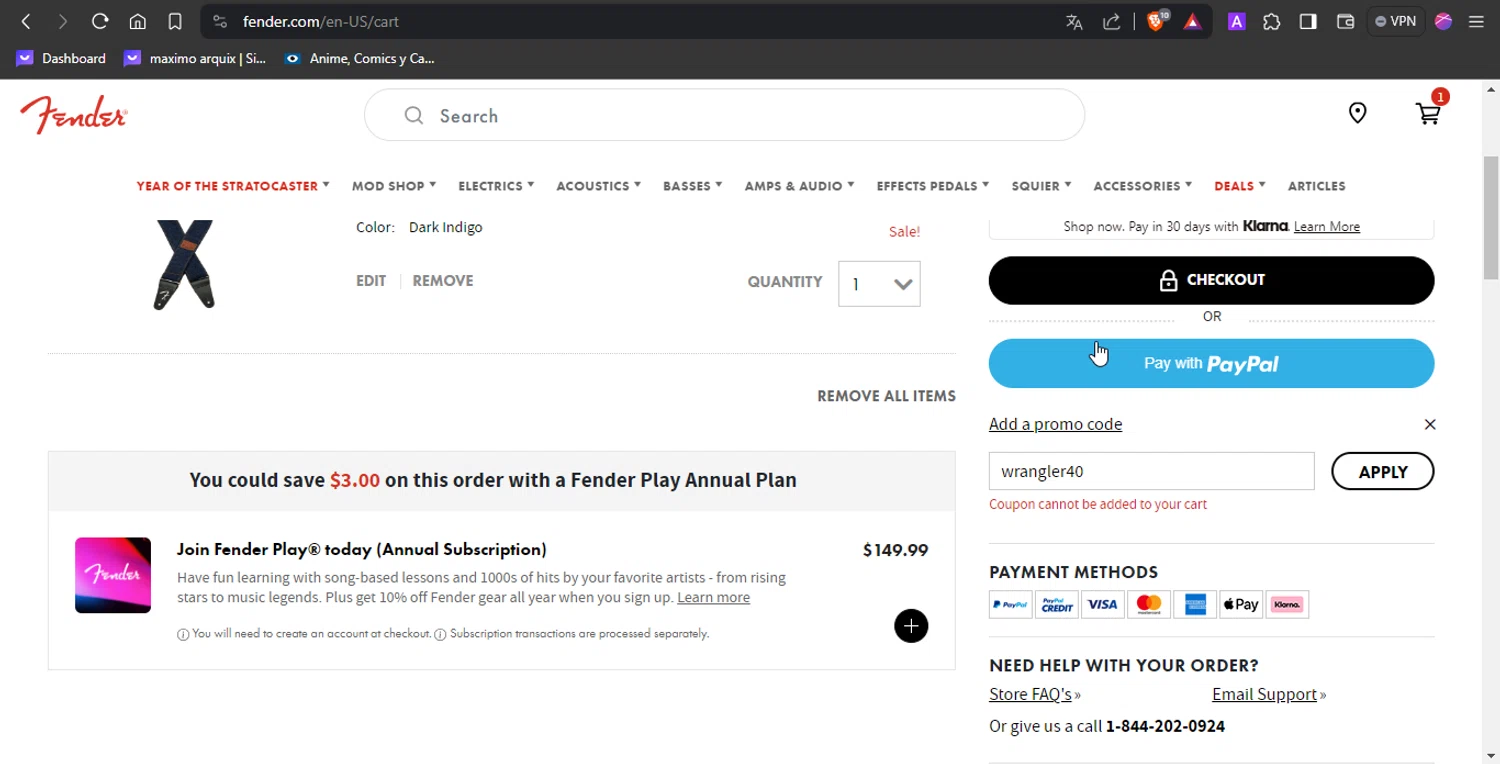Open the purple A extension icon
Image resolution: width=1500 pixels, height=764 pixels.
pos(1237,21)
